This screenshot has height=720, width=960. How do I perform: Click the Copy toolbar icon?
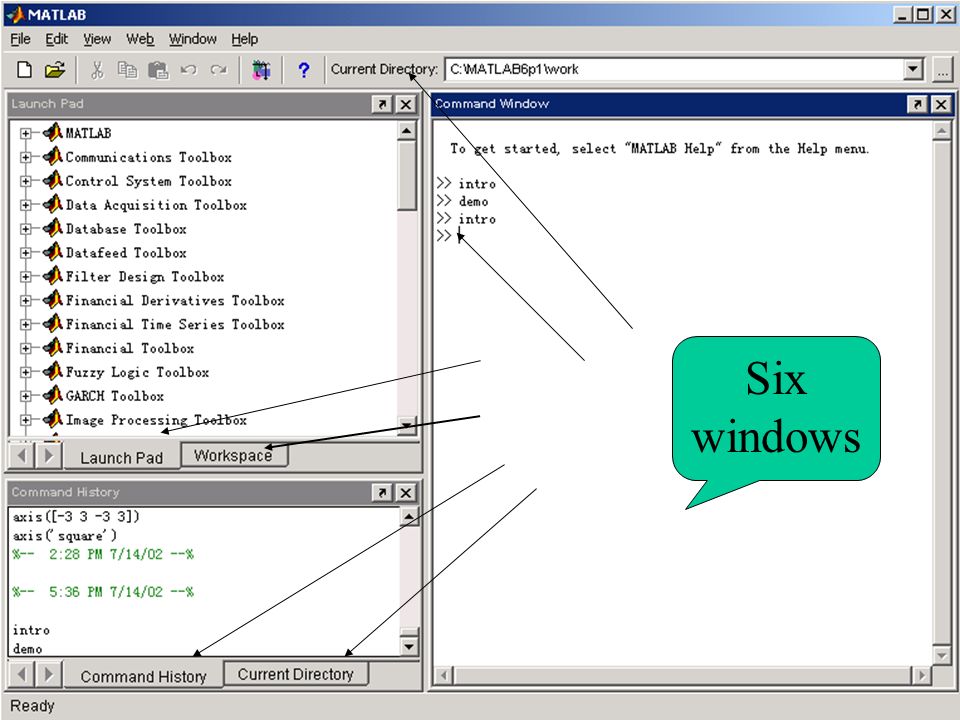pyautogui.click(x=127, y=70)
